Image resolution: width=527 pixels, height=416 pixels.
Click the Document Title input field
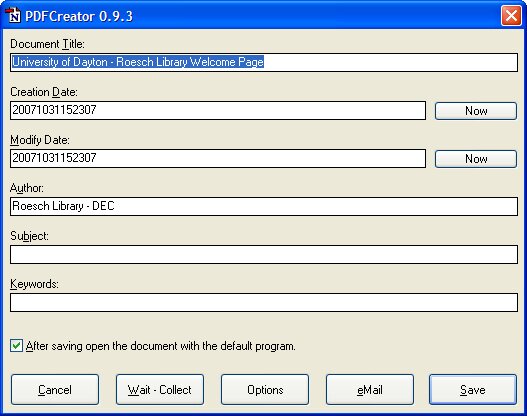tap(264, 62)
